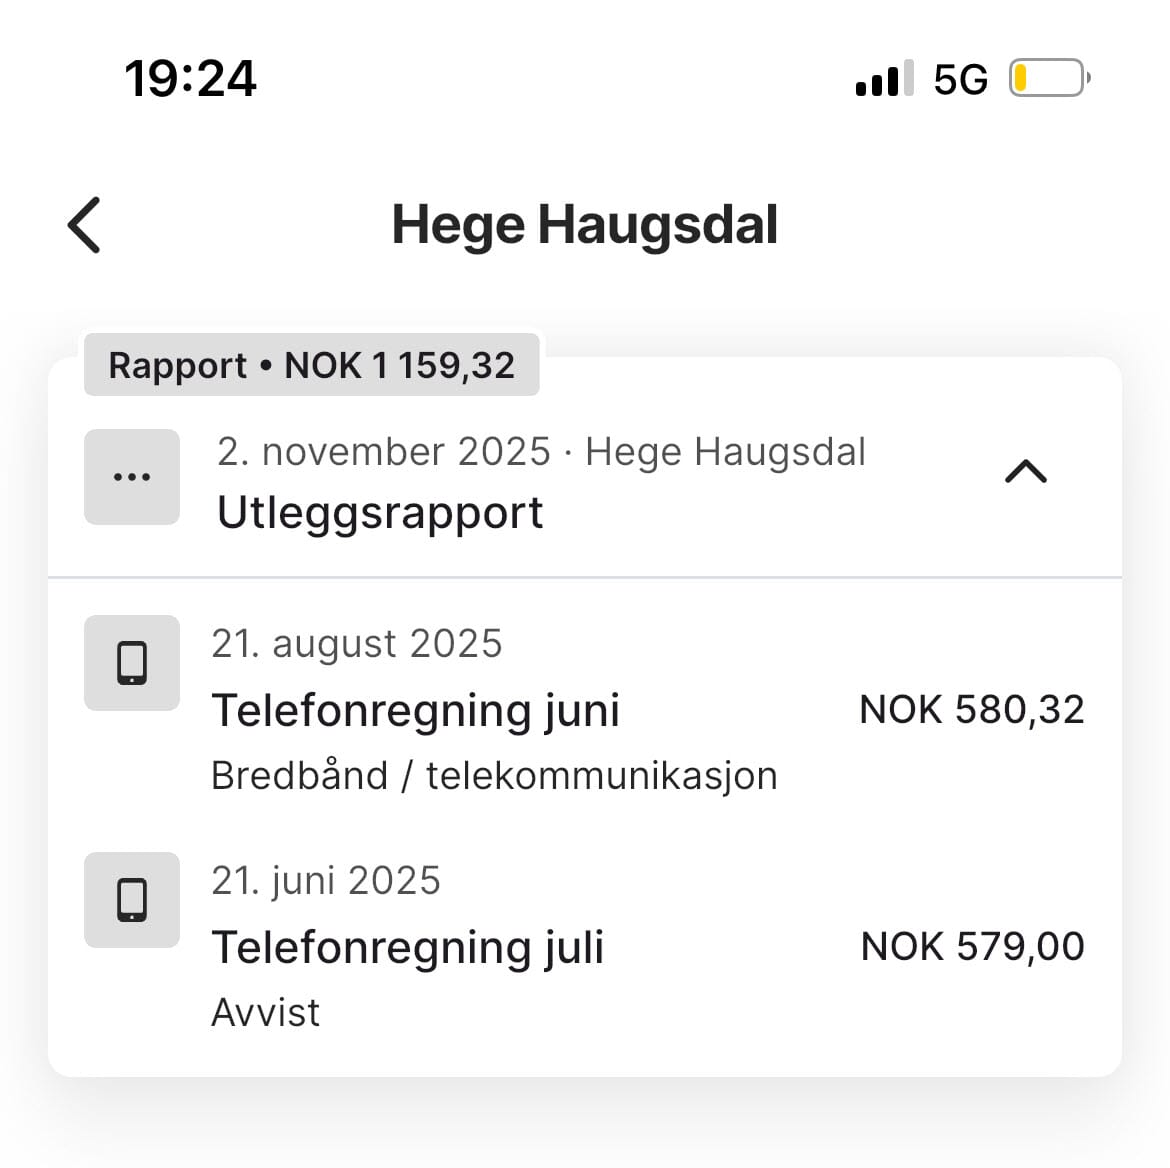
Task: Tap the Hege Haugsdal title
Action: 585,224
